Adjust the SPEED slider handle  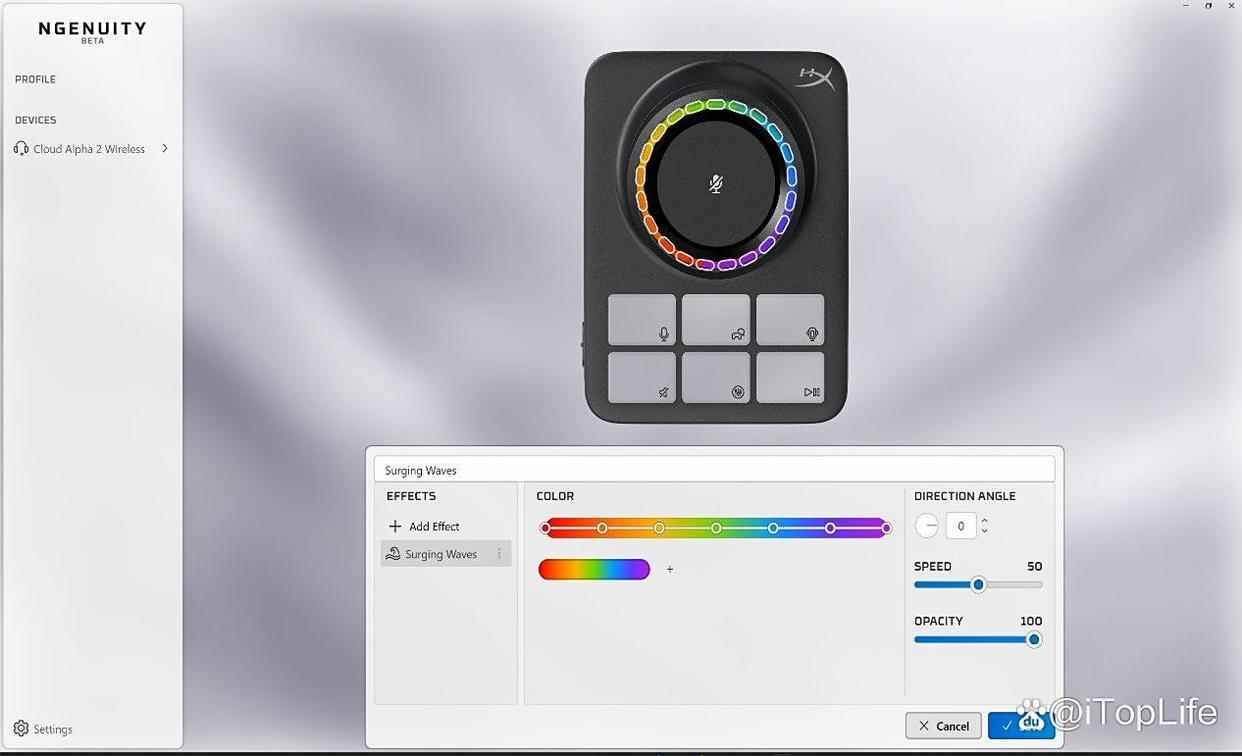[979, 585]
